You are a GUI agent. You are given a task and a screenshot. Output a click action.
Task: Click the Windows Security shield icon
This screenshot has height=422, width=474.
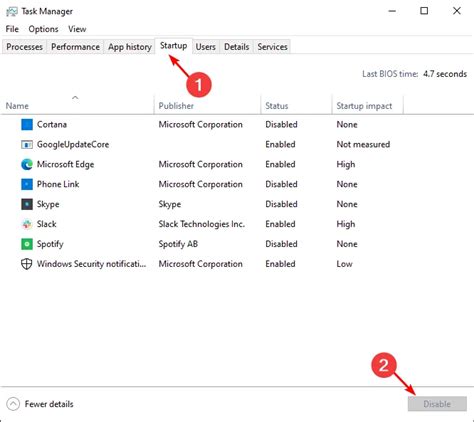[27, 264]
